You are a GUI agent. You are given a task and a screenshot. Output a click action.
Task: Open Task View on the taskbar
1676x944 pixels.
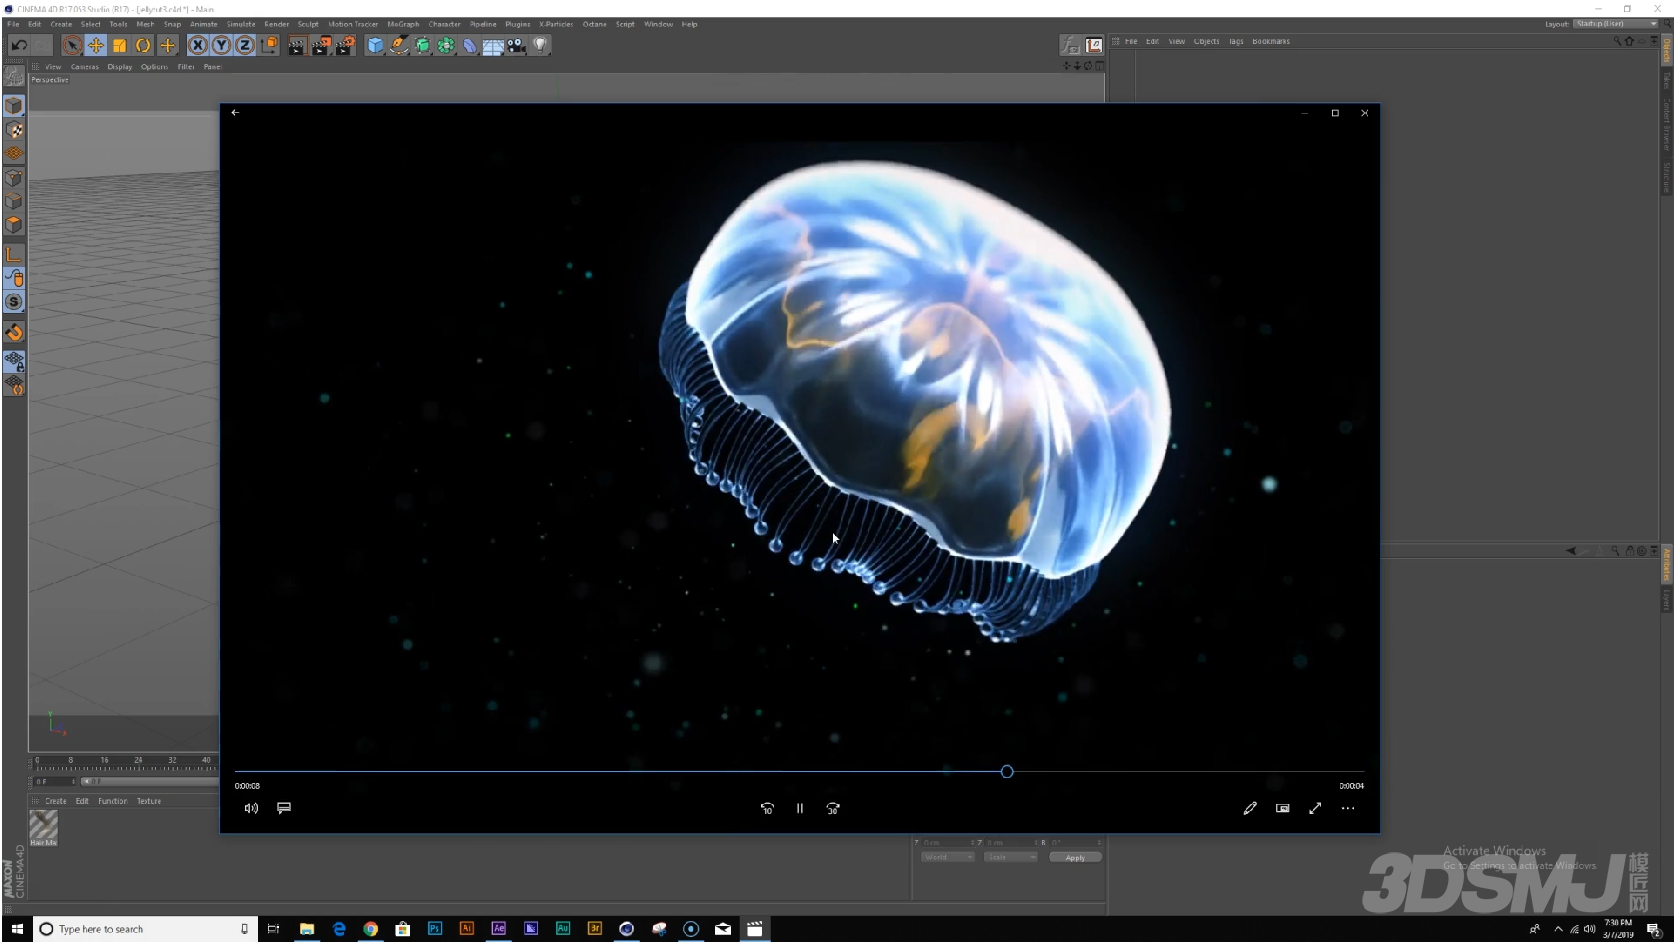[x=273, y=929]
